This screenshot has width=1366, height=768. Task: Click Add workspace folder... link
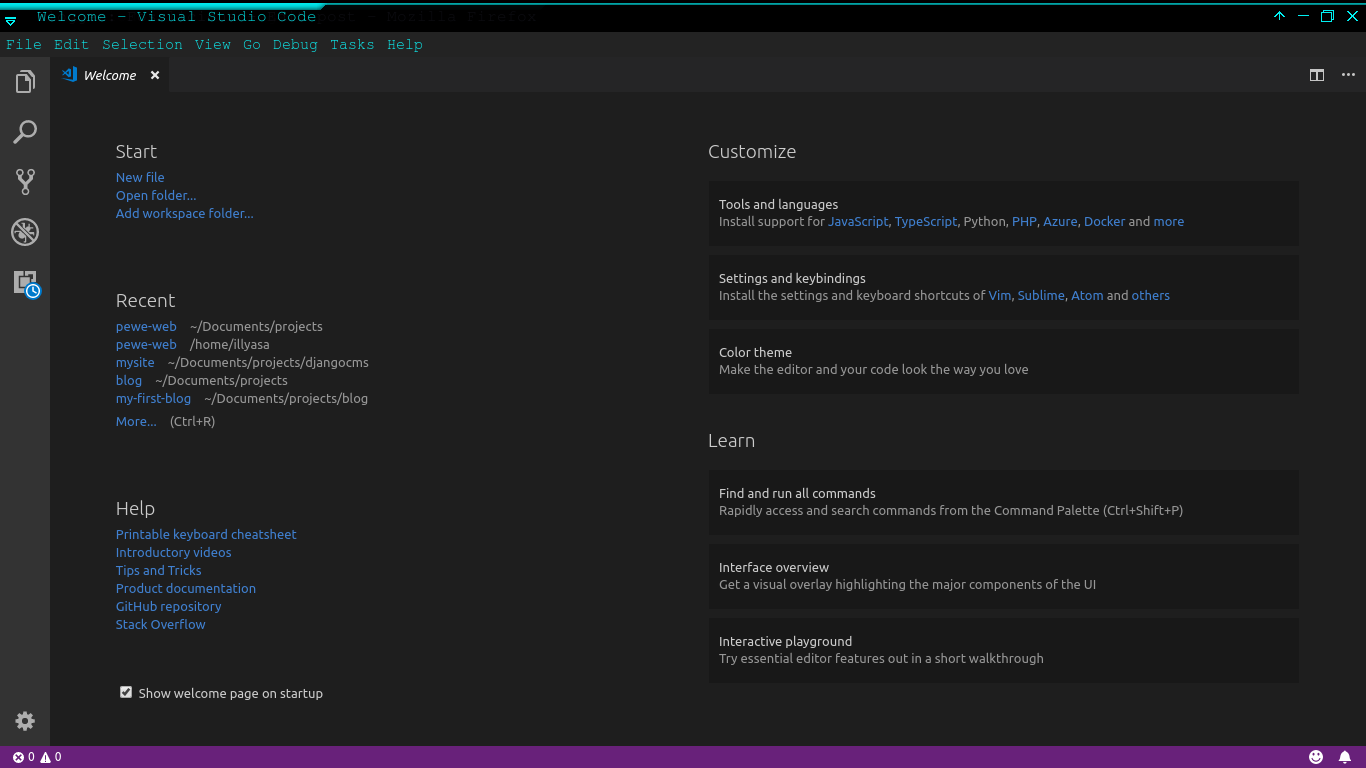[185, 213]
